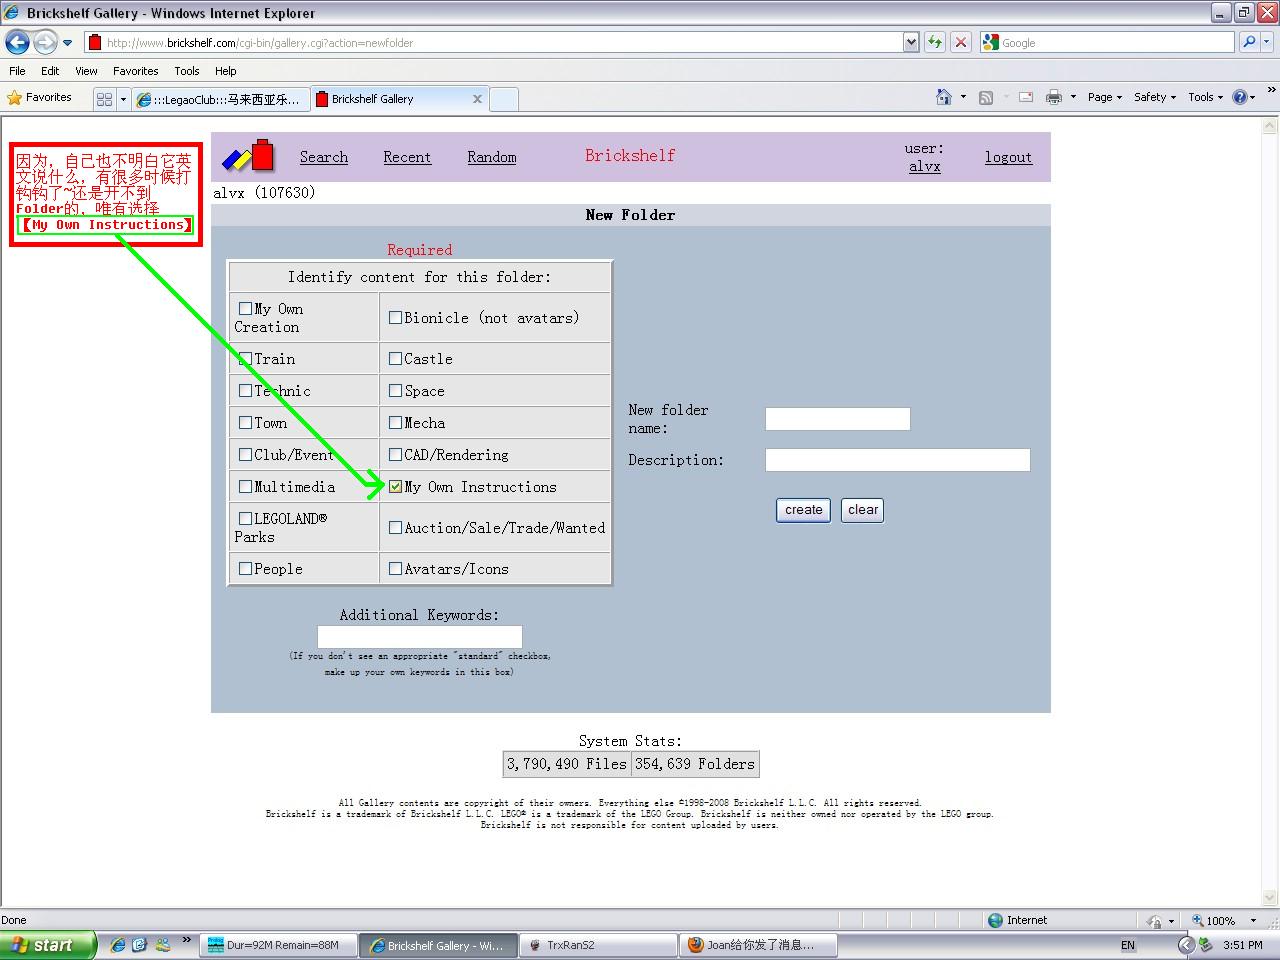Click the Google search box
This screenshot has height=960, width=1280.
pos(1108,42)
